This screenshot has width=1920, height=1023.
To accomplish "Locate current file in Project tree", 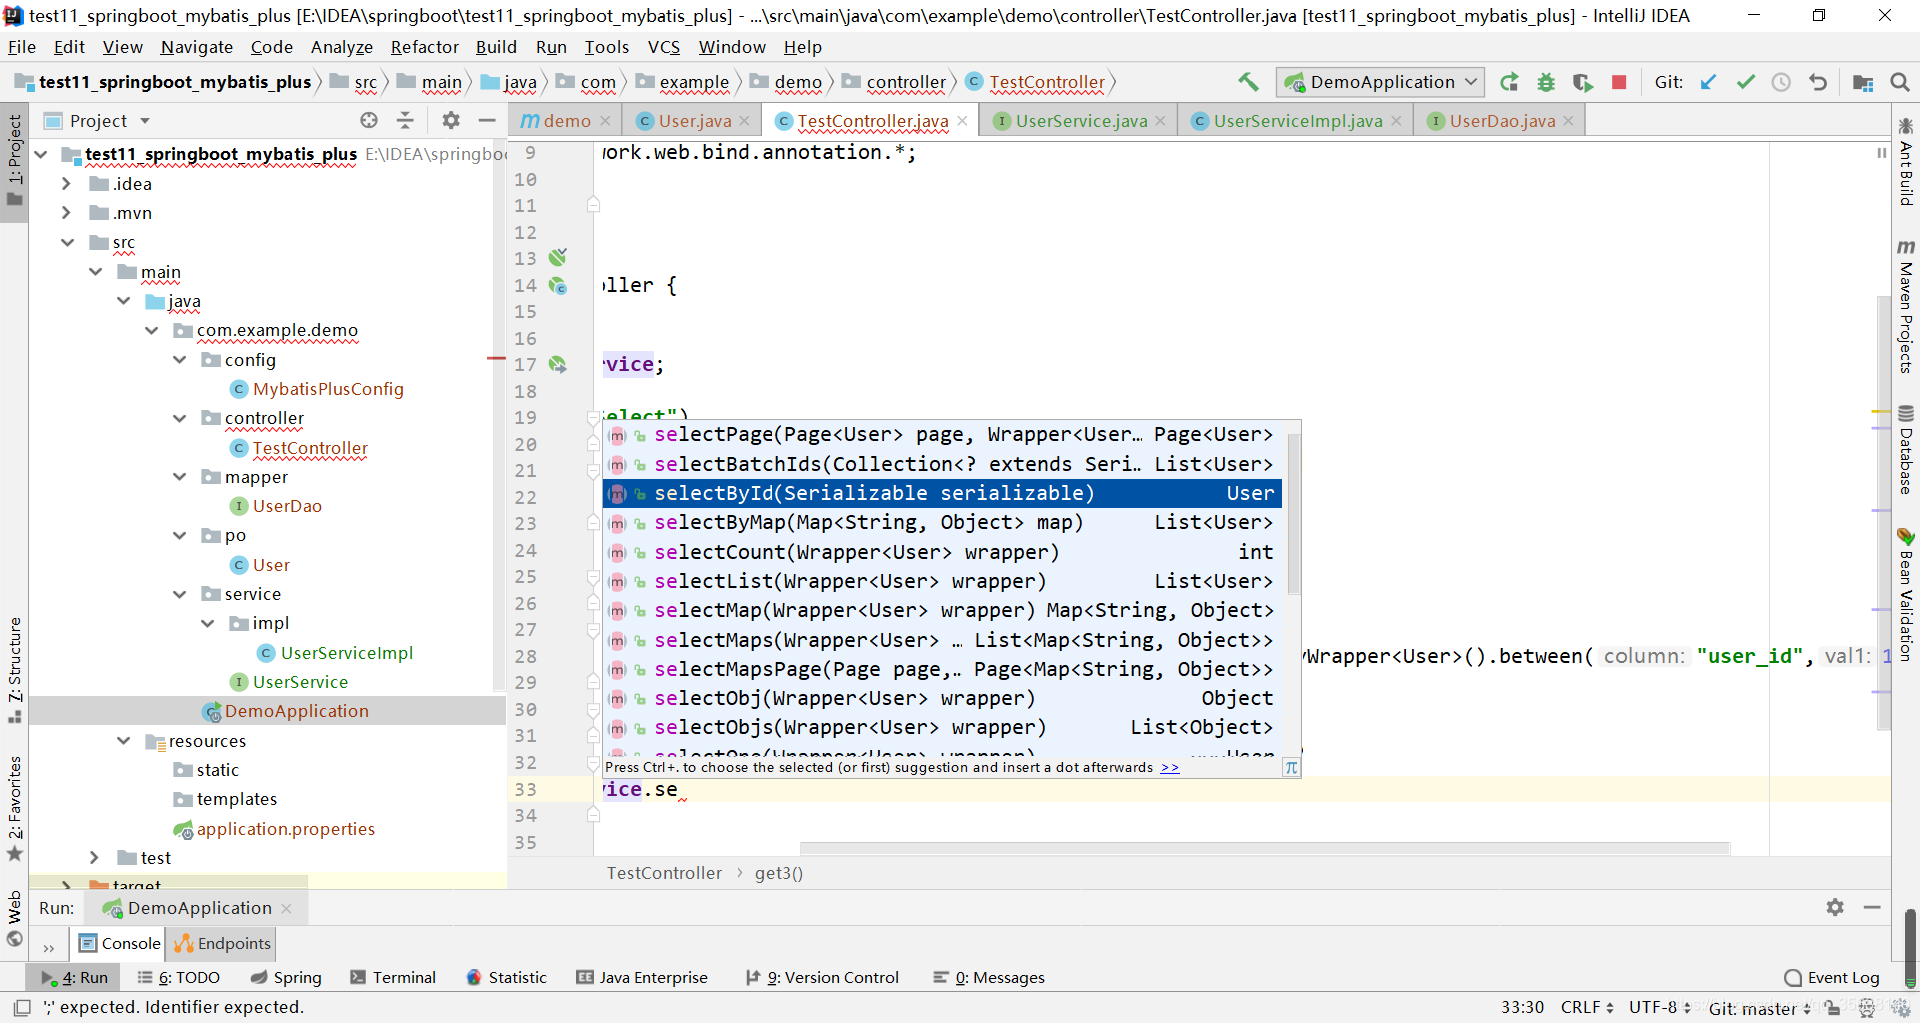I will (369, 120).
